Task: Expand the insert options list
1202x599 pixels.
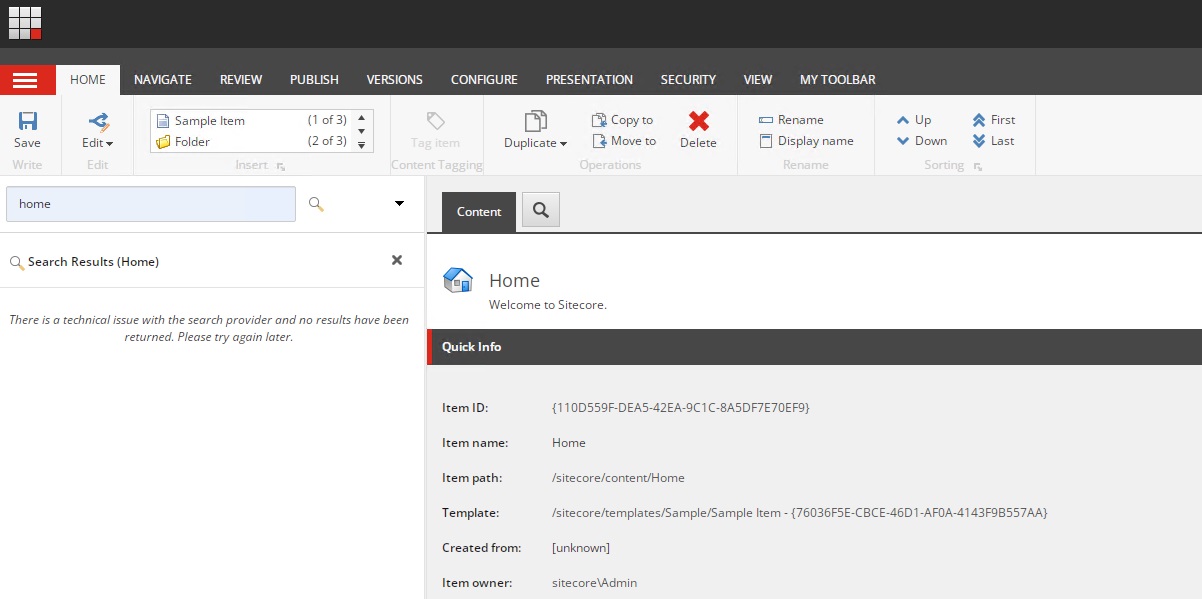Action: click(x=361, y=146)
